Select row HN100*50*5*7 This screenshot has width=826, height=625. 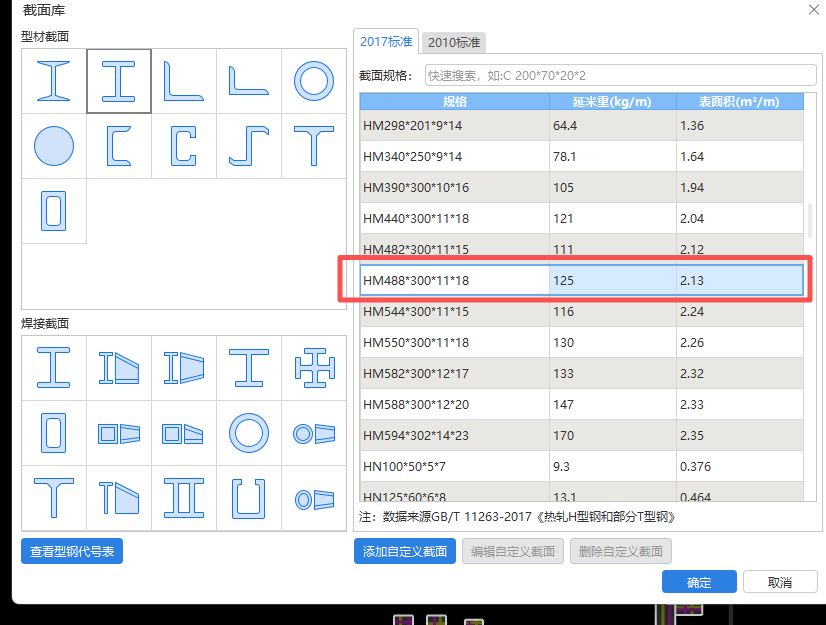click(x=582, y=466)
